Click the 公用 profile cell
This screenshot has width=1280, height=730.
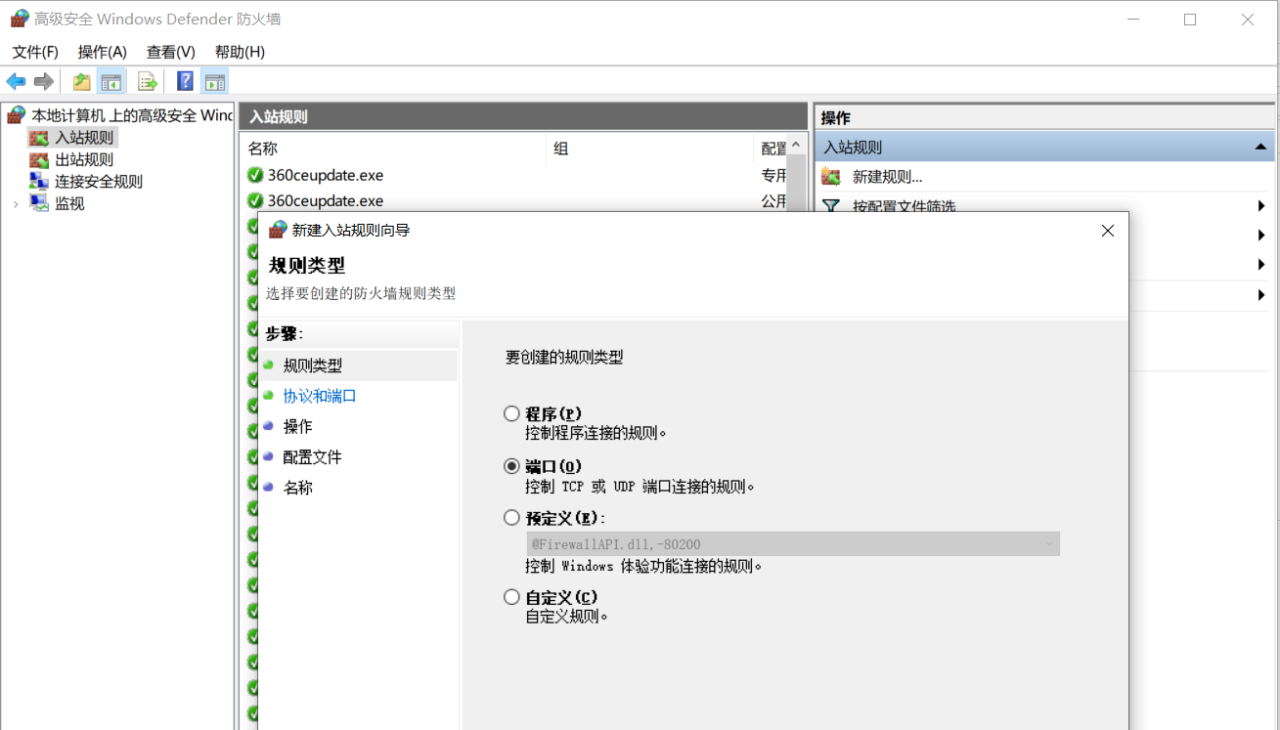[x=774, y=201]
